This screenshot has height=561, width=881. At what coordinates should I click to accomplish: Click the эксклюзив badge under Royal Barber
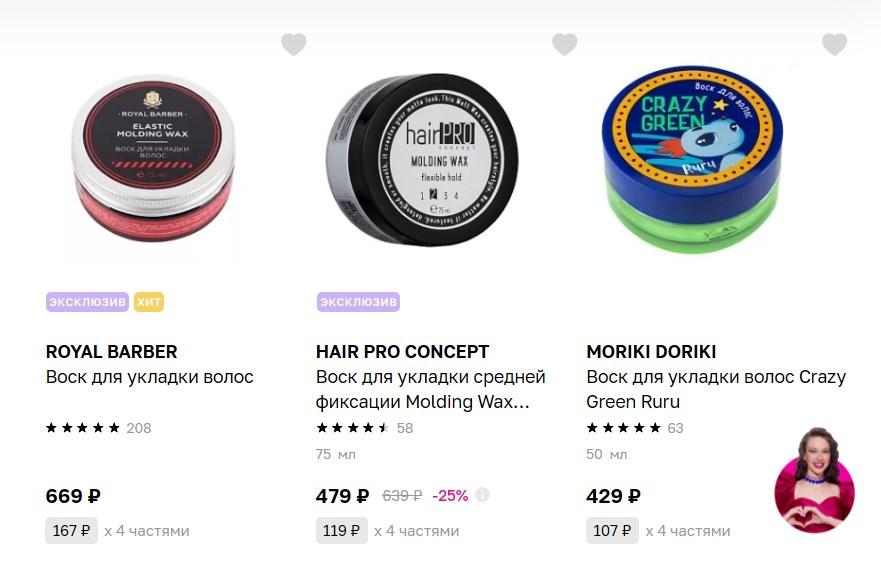(x=87, y=302)
